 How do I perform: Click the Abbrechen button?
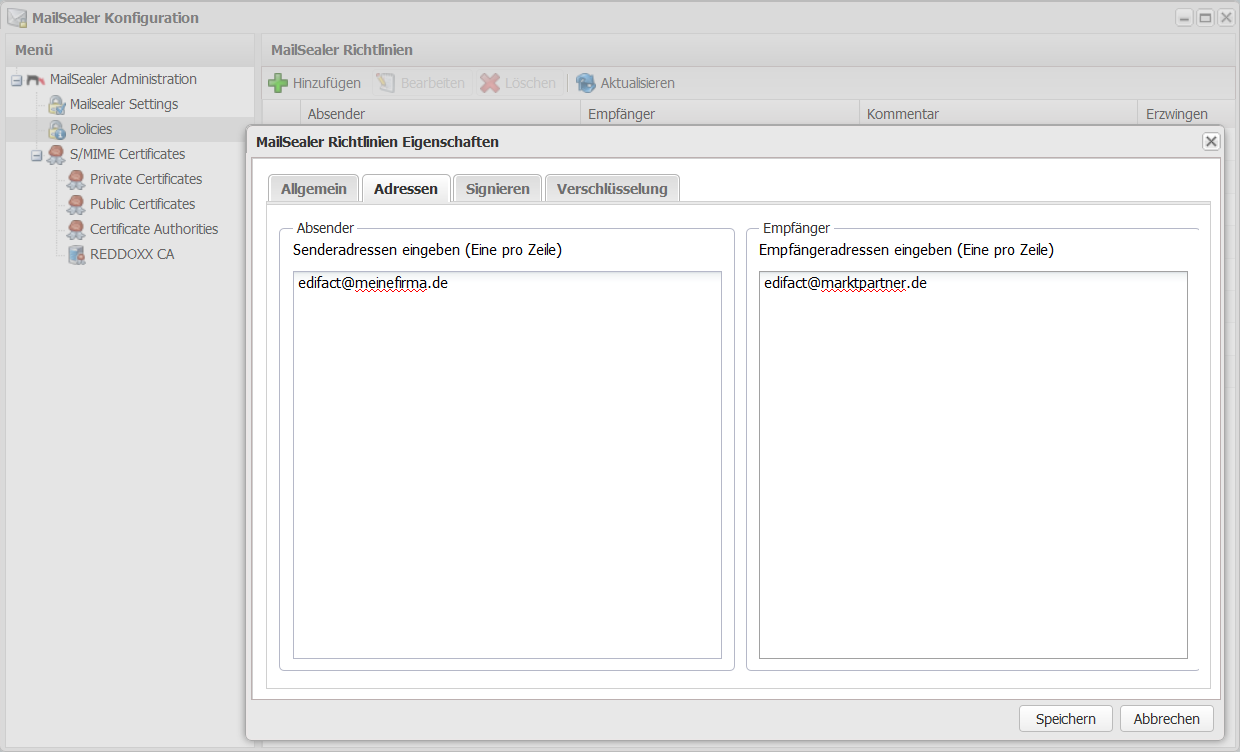(x=1166, y=719)
